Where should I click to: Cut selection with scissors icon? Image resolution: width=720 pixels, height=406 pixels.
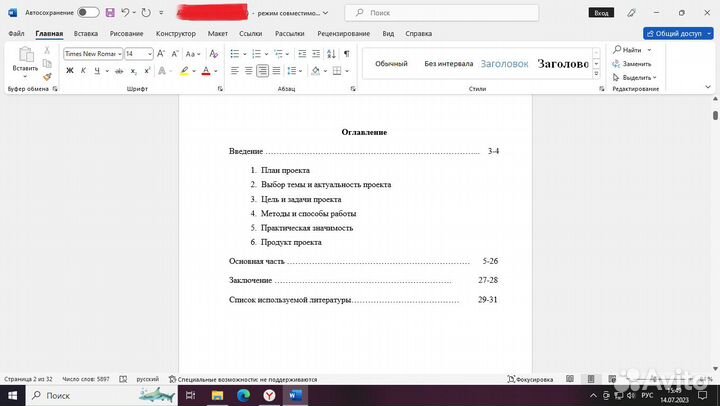click(x=47, y=51)
